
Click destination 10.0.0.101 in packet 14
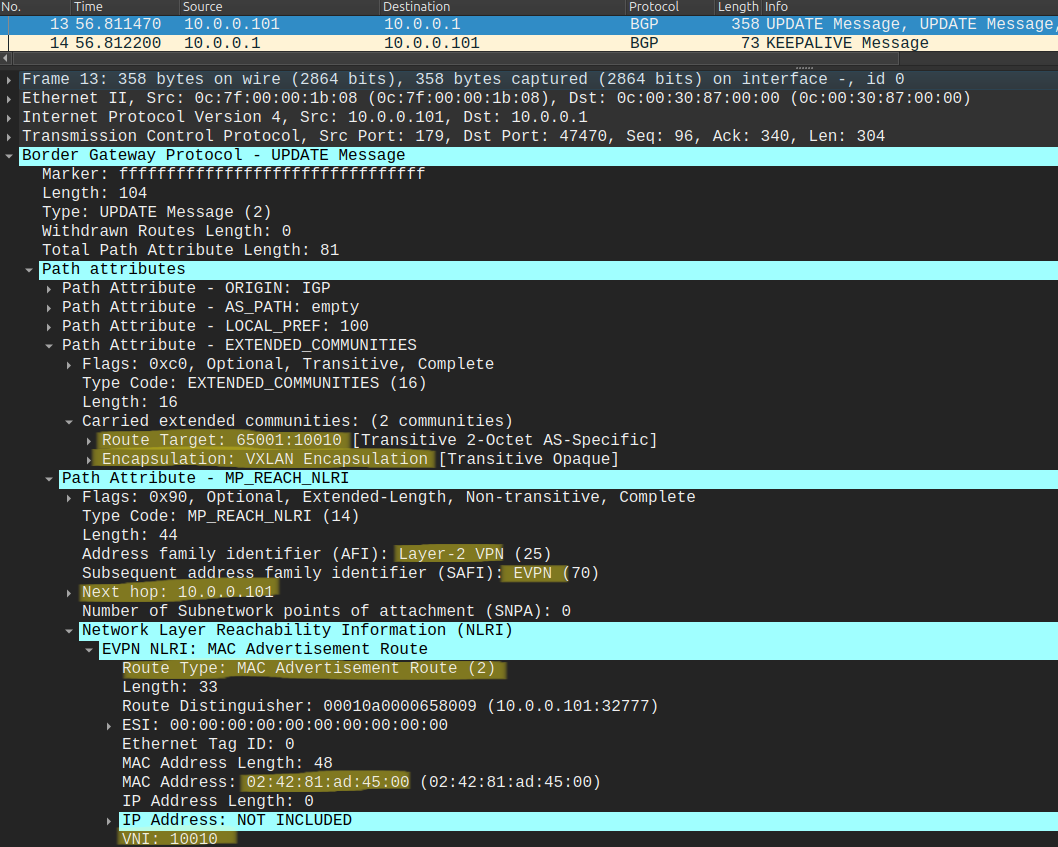click(432, 43)
